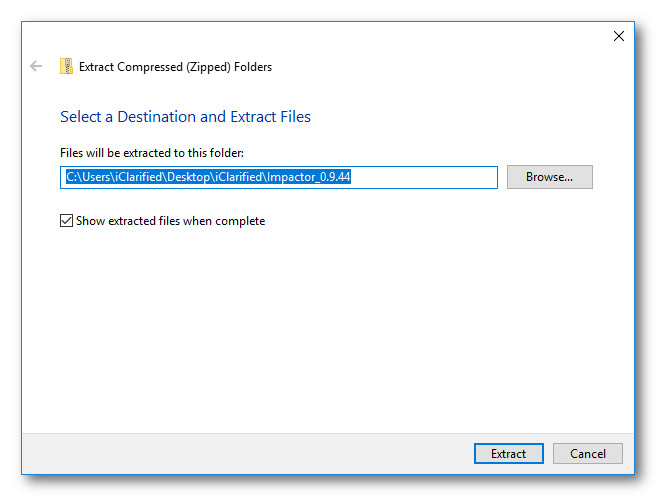Toggle the Show extracted files checkbox
Screen dimensions: 656x496
click(67, 221)
